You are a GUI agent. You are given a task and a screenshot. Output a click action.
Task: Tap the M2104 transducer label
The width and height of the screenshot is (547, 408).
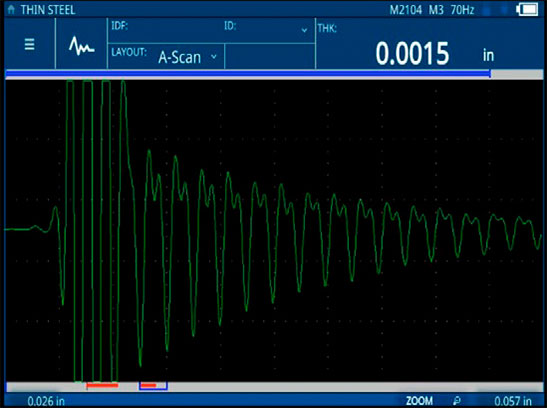[x=406, y=10]
